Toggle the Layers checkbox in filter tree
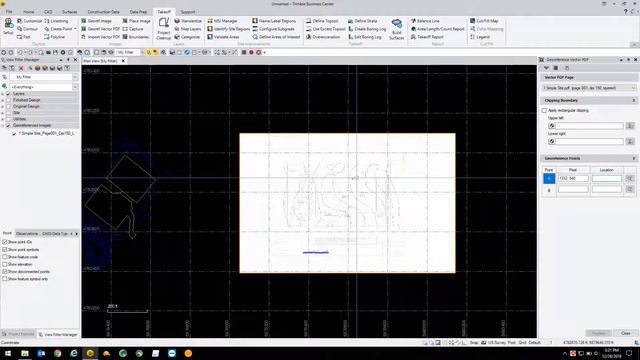640x360 pixels. pyautogui.click(x=8, y=94)
